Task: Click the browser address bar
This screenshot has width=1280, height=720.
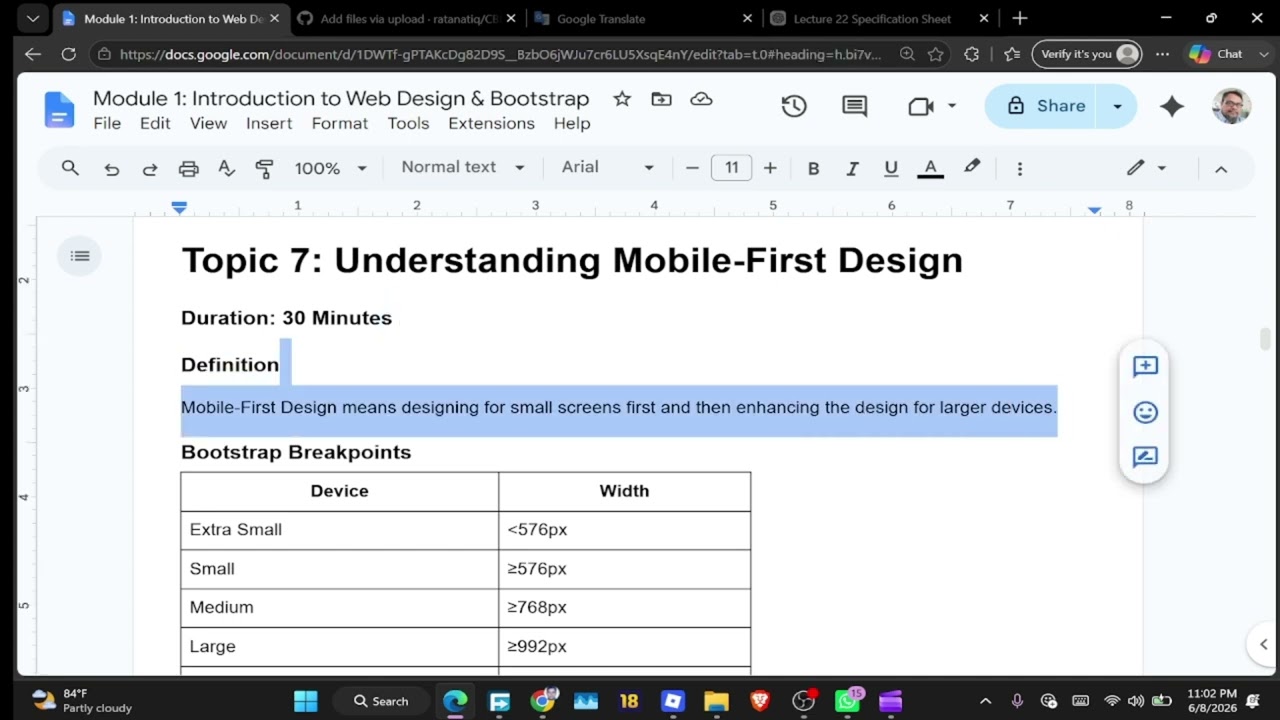Action: pyautogui.click(x=500, y=54)
